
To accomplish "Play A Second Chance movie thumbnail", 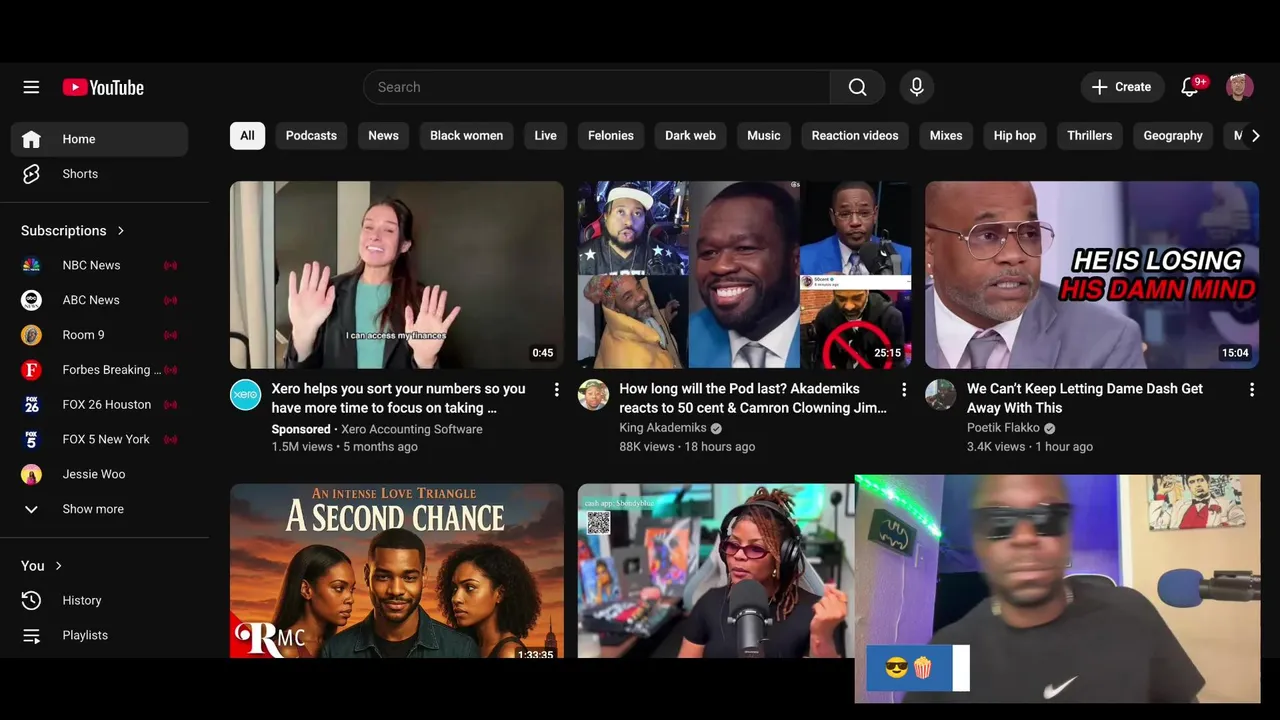I will pyautogui.click(x=397, y=571).
